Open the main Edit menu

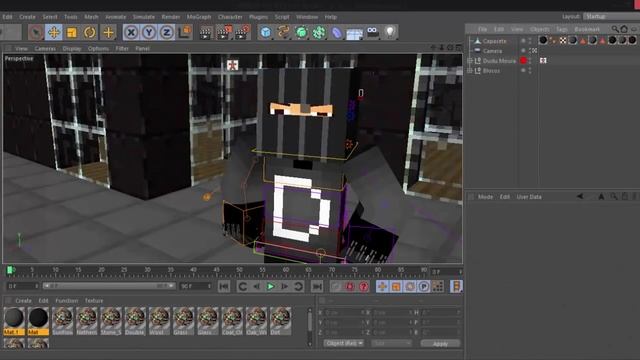[7, 17]
